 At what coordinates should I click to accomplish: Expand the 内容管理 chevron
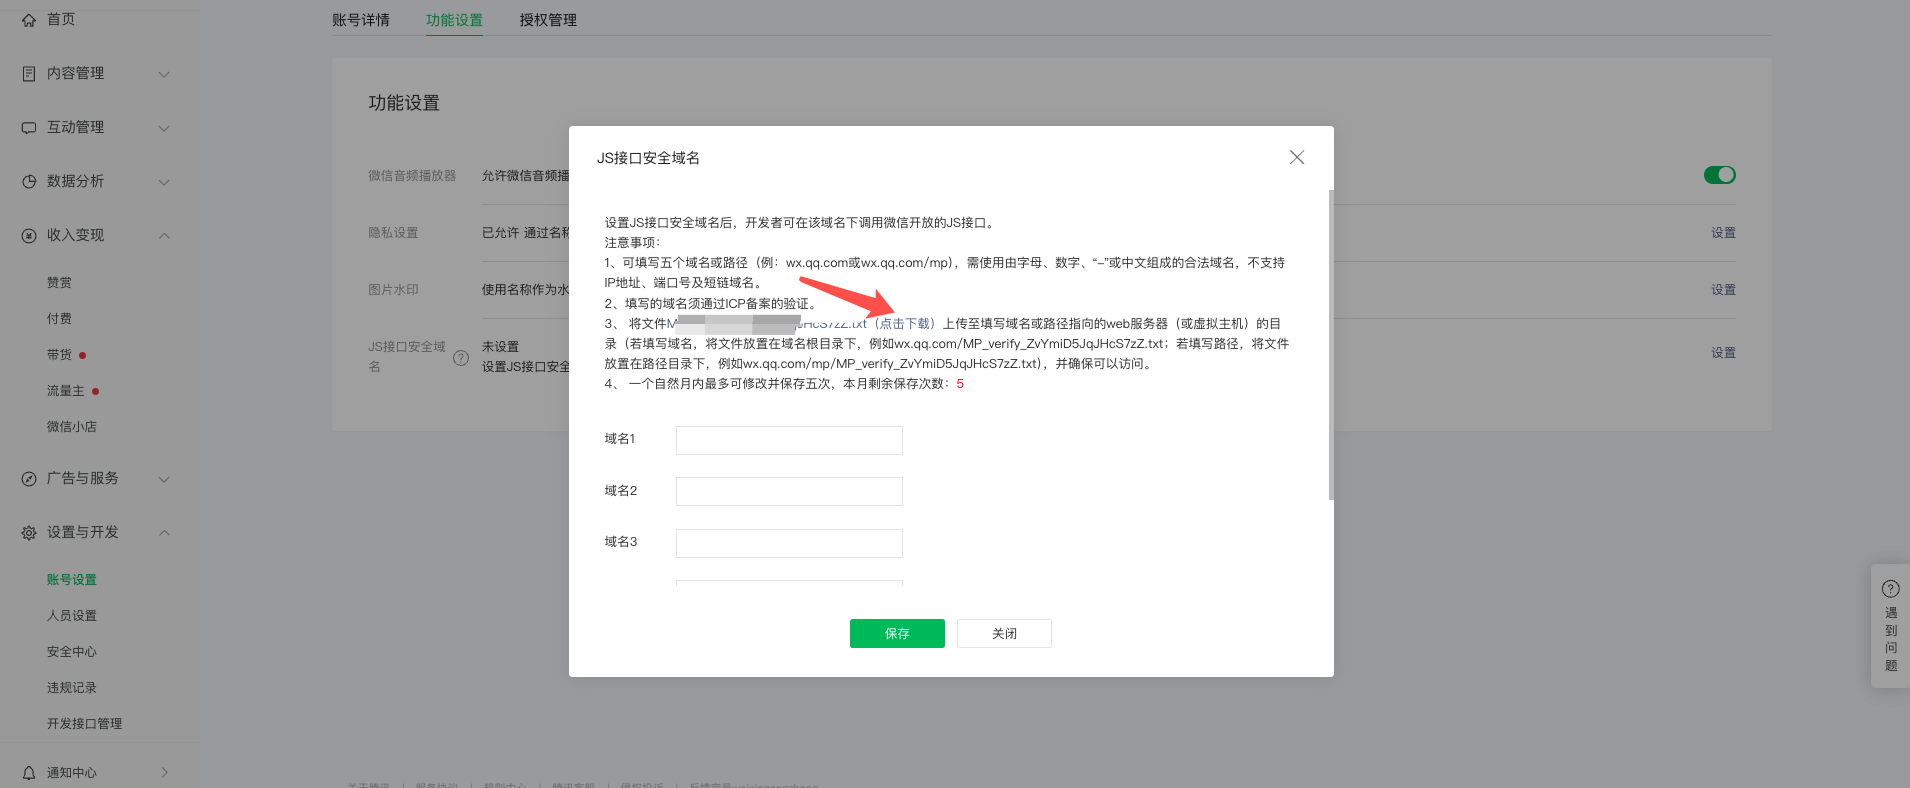click(x=164, y=74)
